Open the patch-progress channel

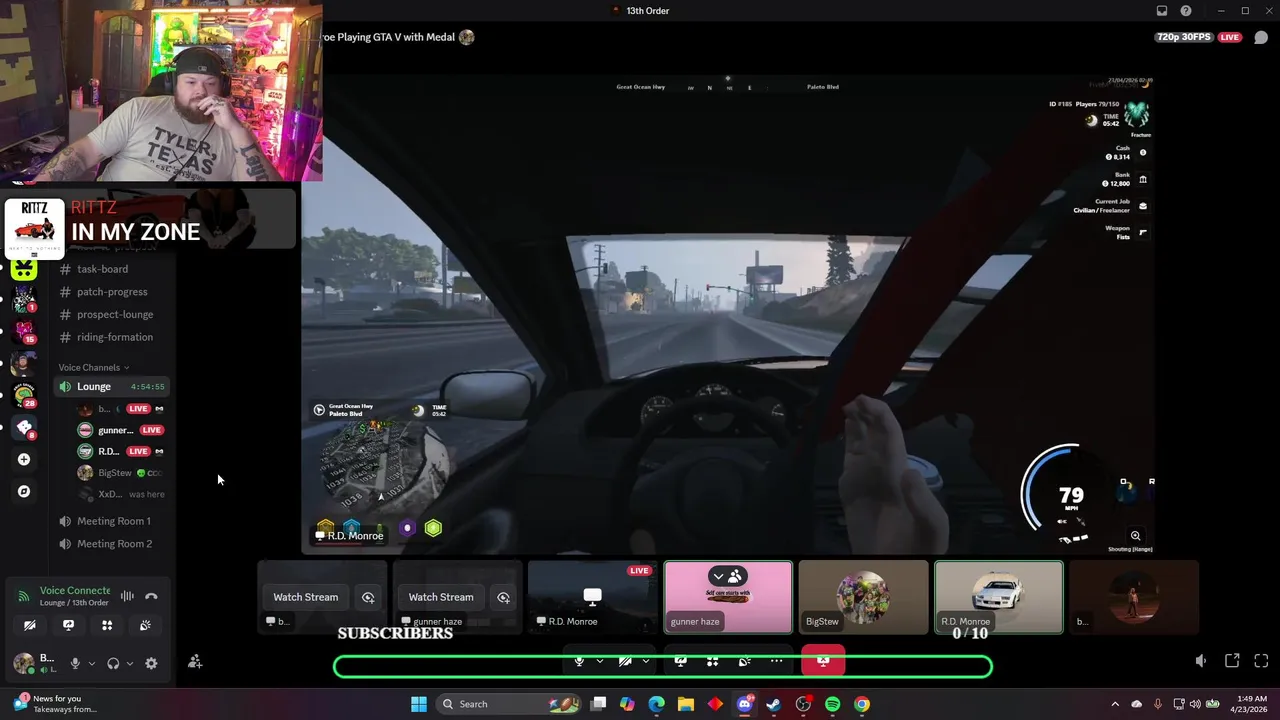click(112, 292)
